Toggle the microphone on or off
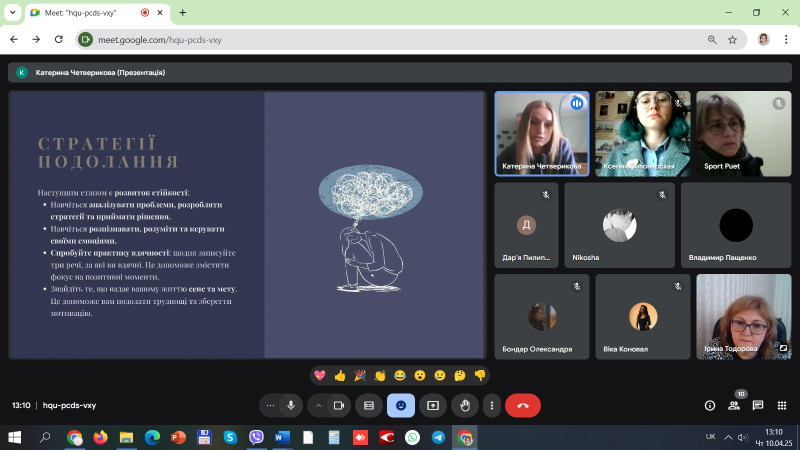 point(290,405)
